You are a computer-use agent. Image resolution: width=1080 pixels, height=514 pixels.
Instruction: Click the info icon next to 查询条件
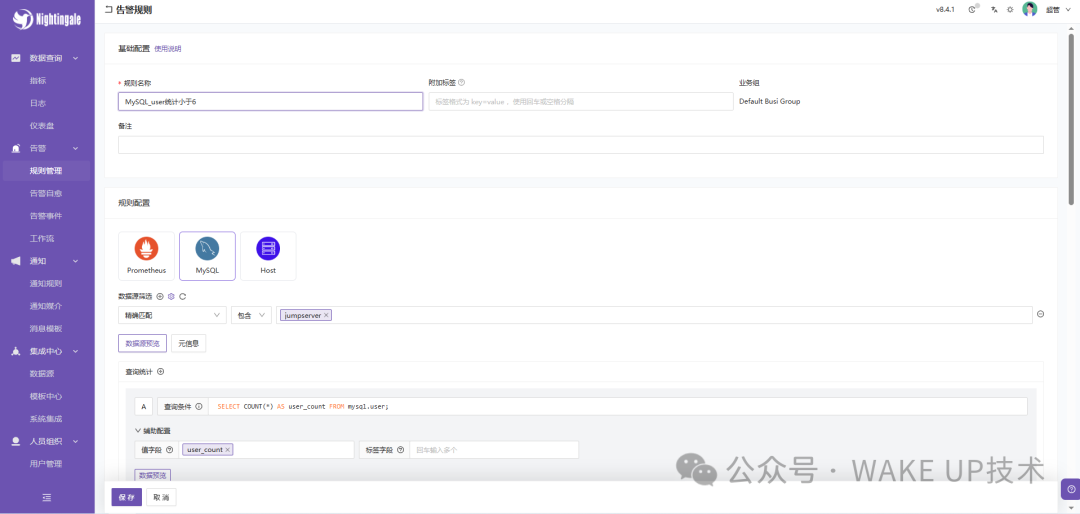tap(198, 407)
